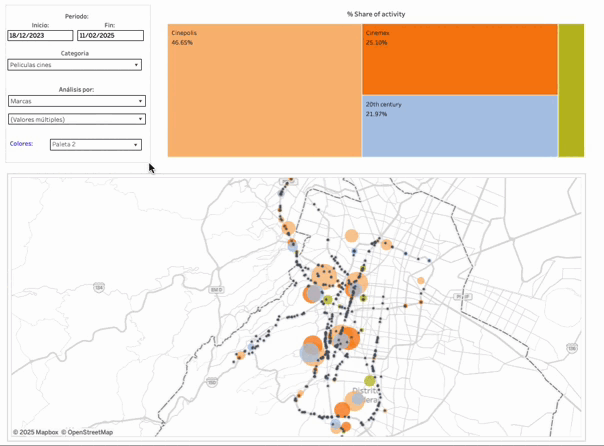The image size is (604, 446).
Task: Expand the (Valores múltiples) filter dropdown
Action: 77,119
